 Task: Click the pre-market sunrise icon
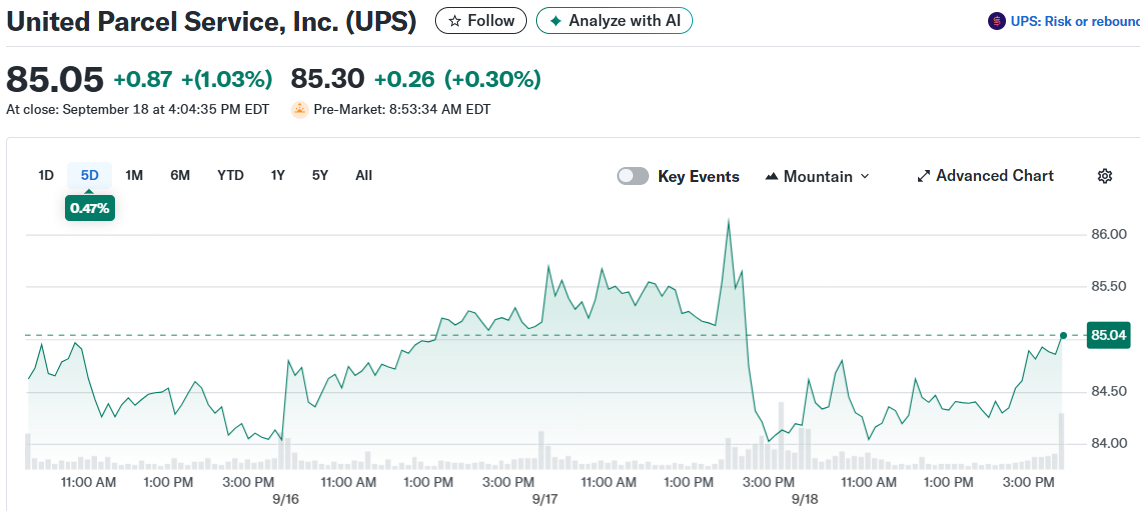[300, 110]
